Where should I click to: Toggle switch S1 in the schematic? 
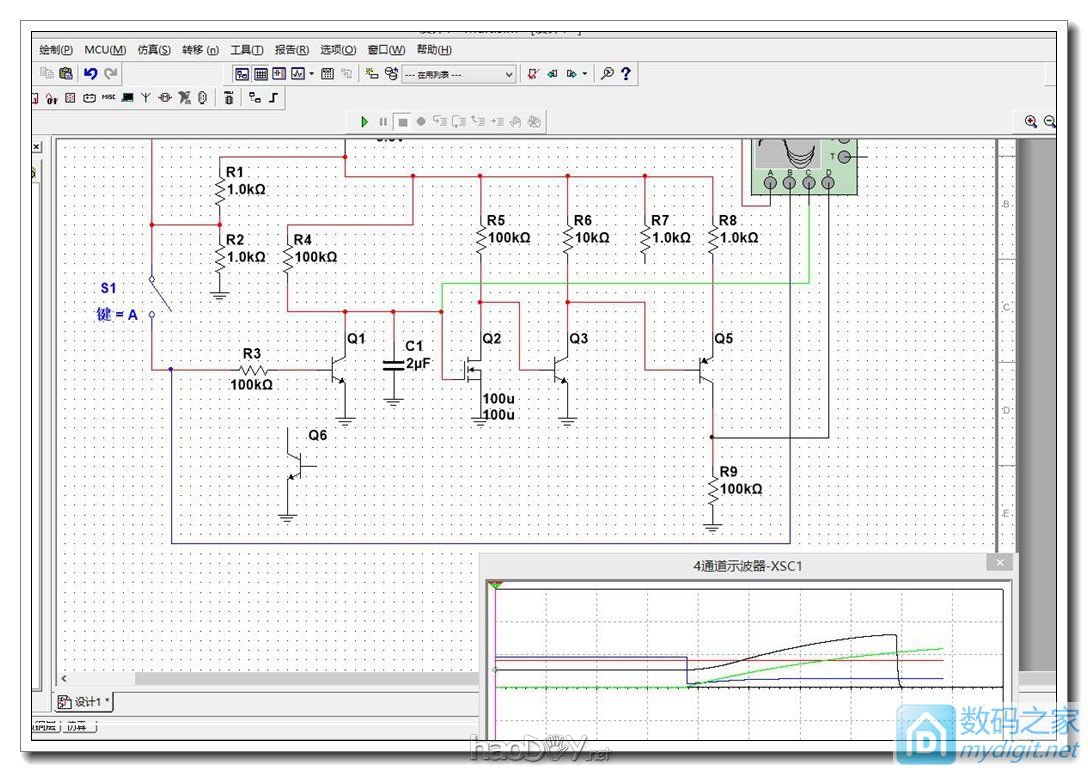[x=160, y=294]
